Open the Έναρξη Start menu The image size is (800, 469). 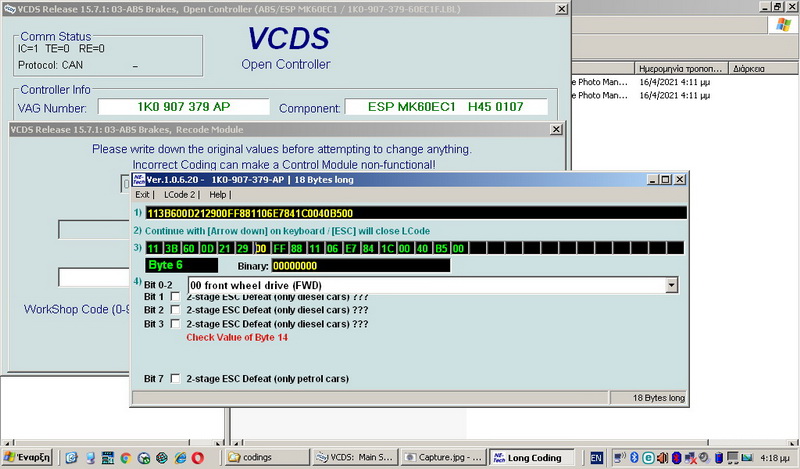tap(27, 457)
